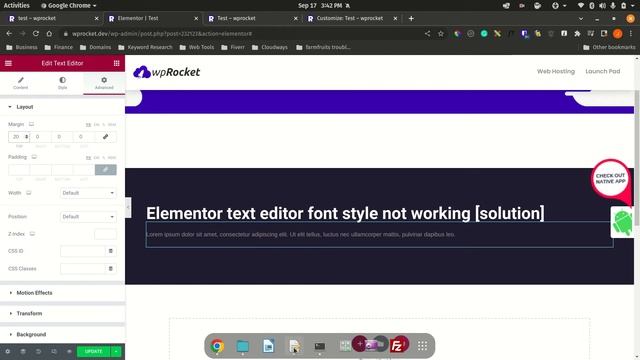Open the Files manager from the dock

click(242, 346)
